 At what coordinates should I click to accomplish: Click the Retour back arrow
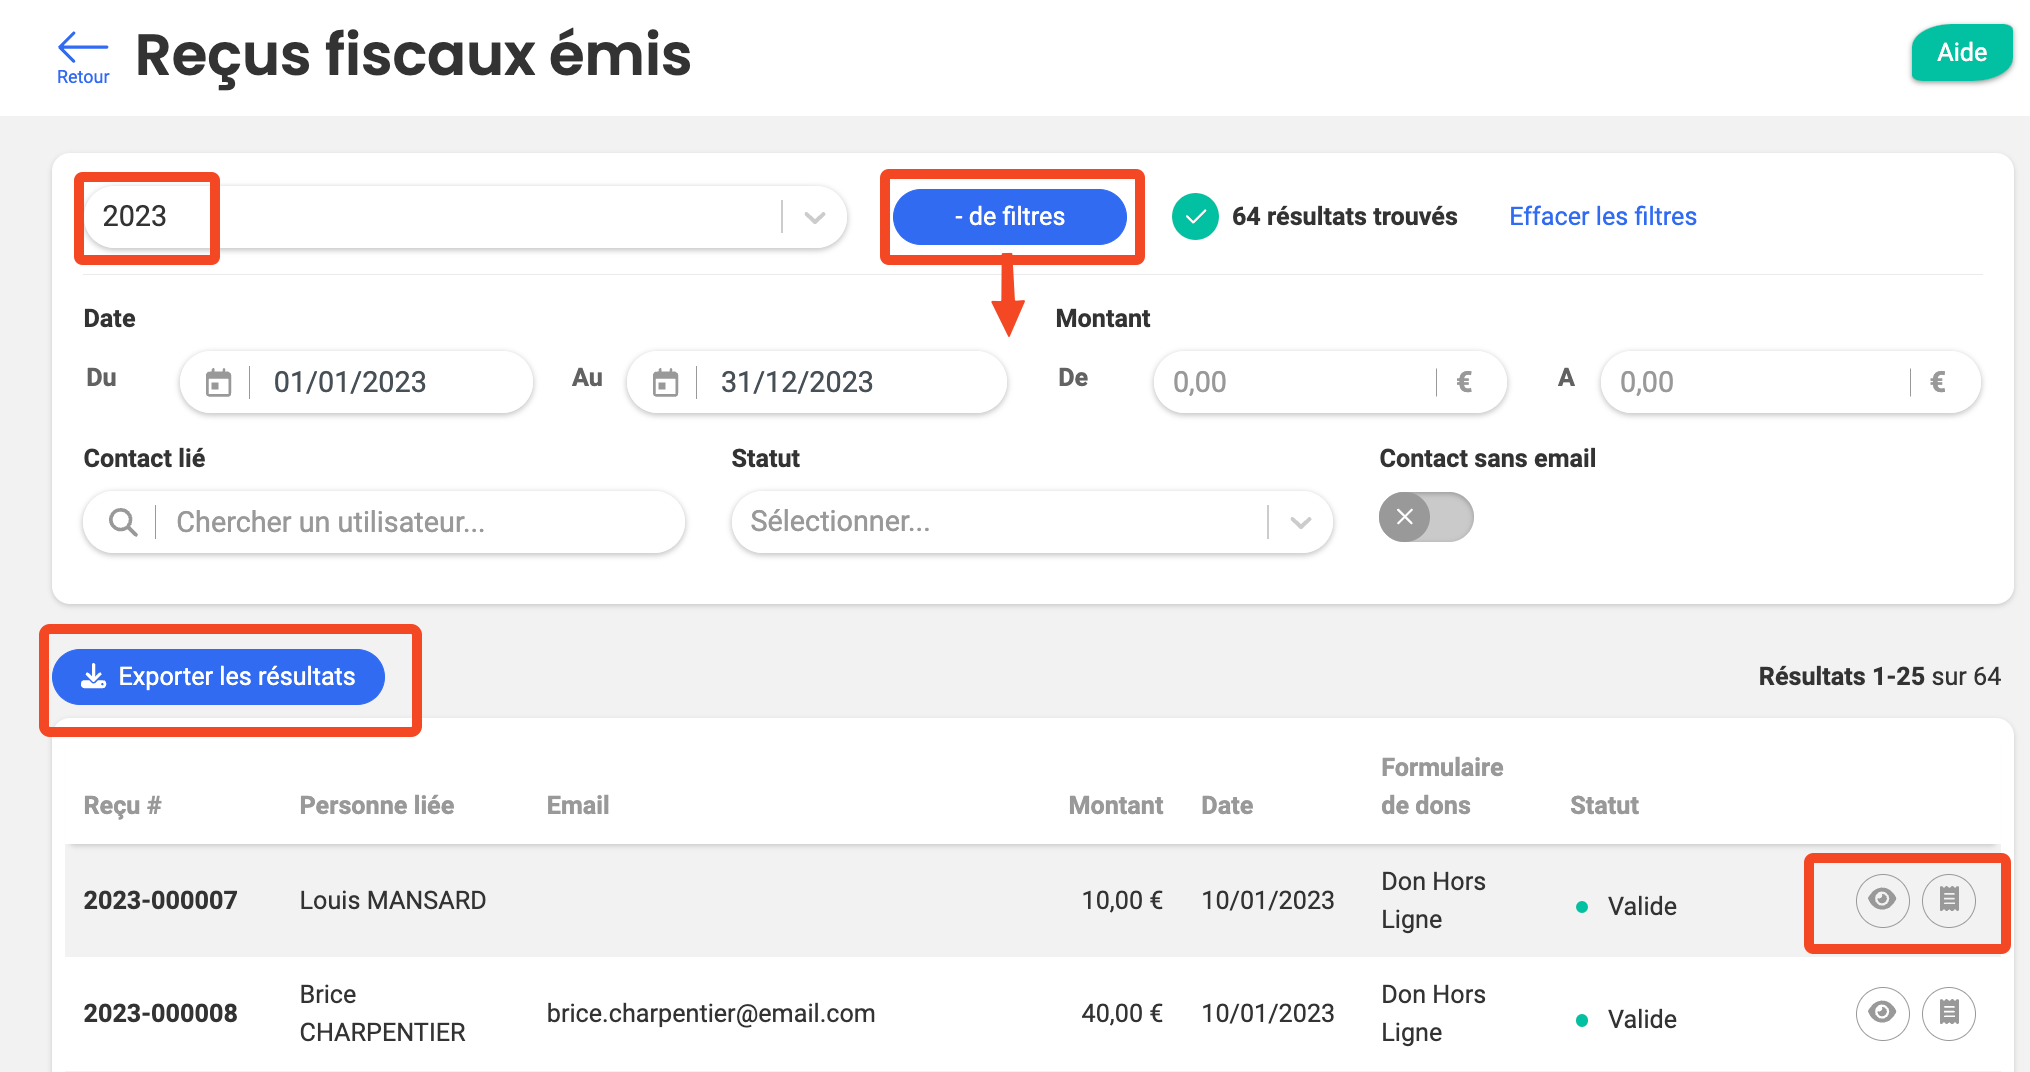click(x=83, y=58)
